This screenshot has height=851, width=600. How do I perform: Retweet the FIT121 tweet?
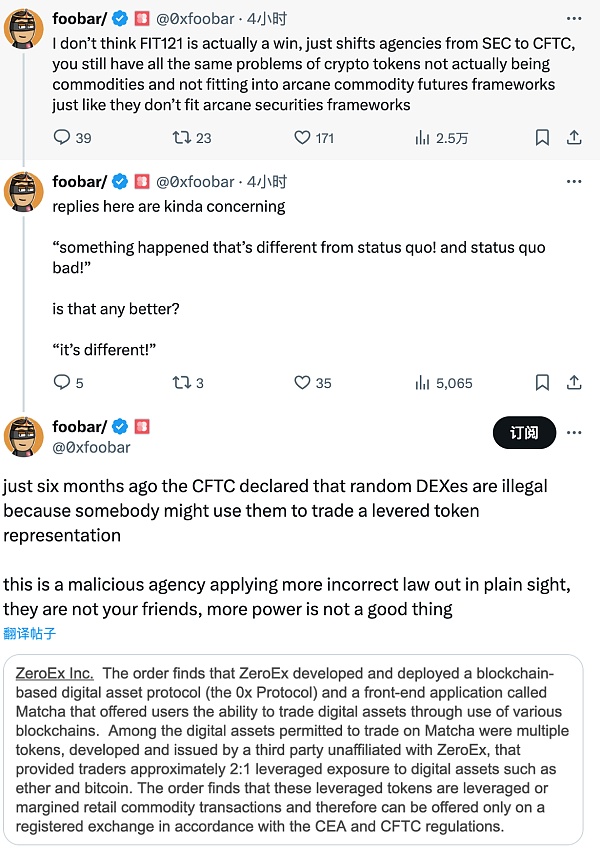(x=182, y=138)
